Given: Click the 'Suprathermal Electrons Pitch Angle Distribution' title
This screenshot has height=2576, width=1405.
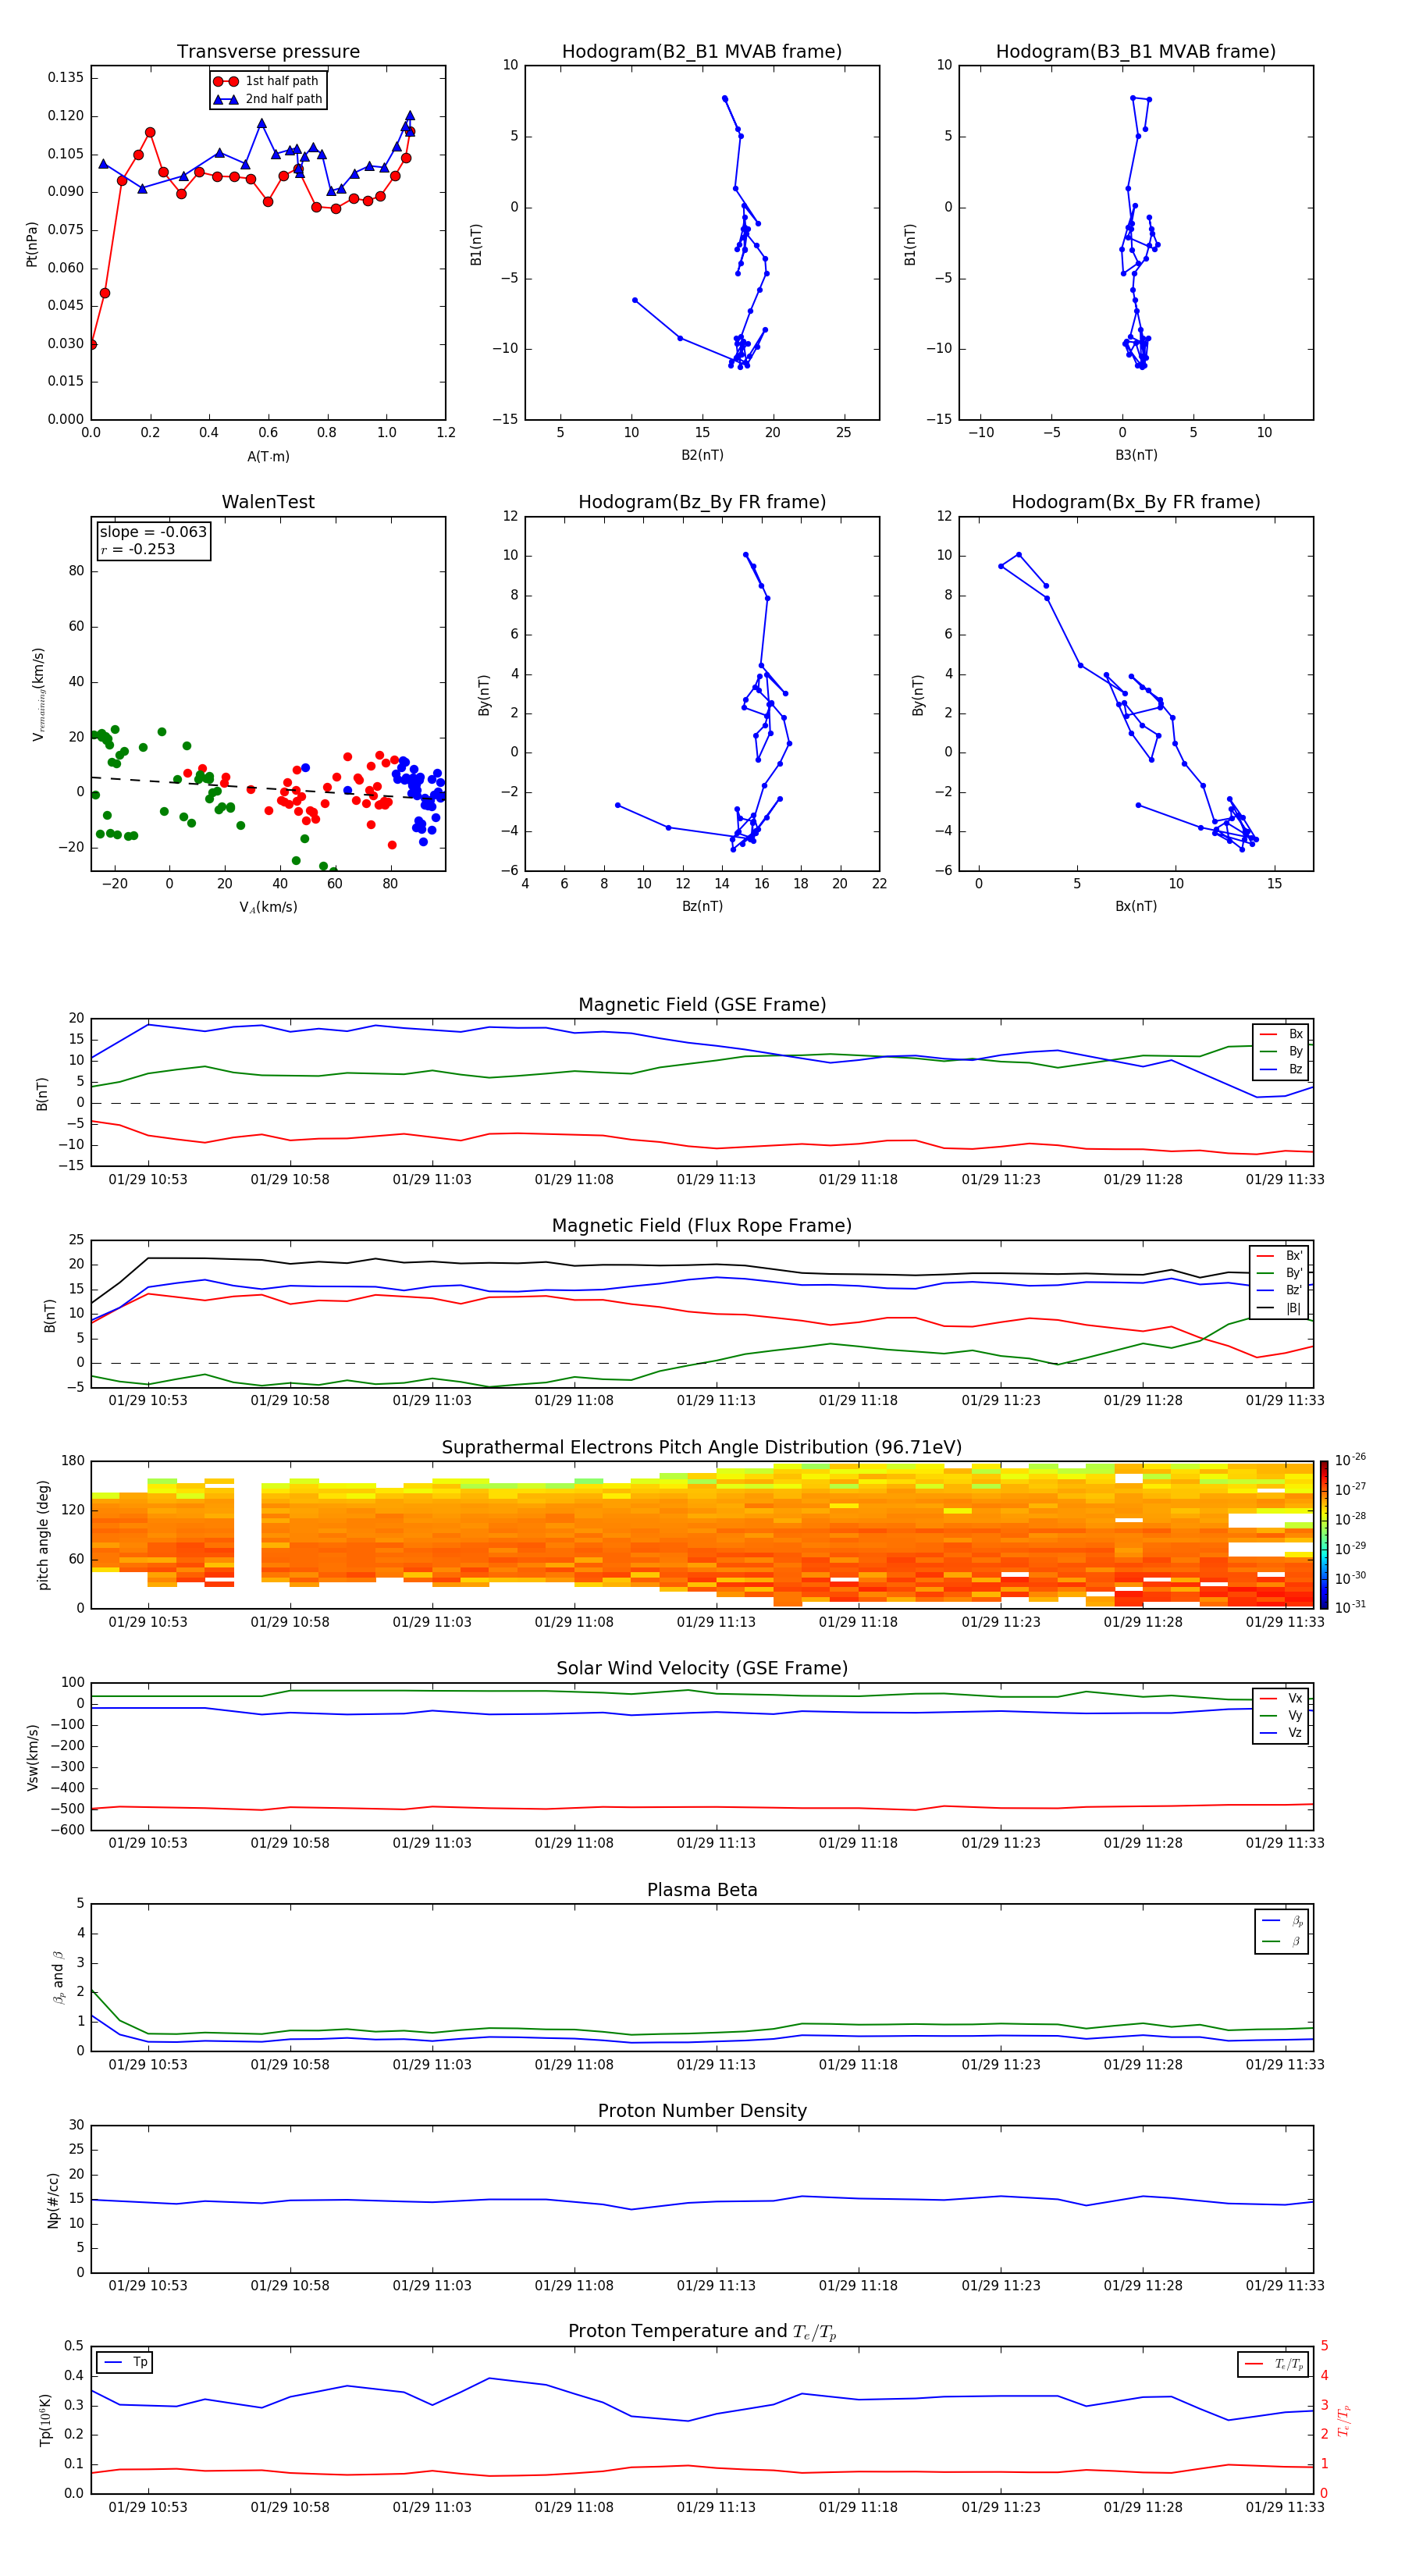Looking at the screenshot, I should point(702,1447).
